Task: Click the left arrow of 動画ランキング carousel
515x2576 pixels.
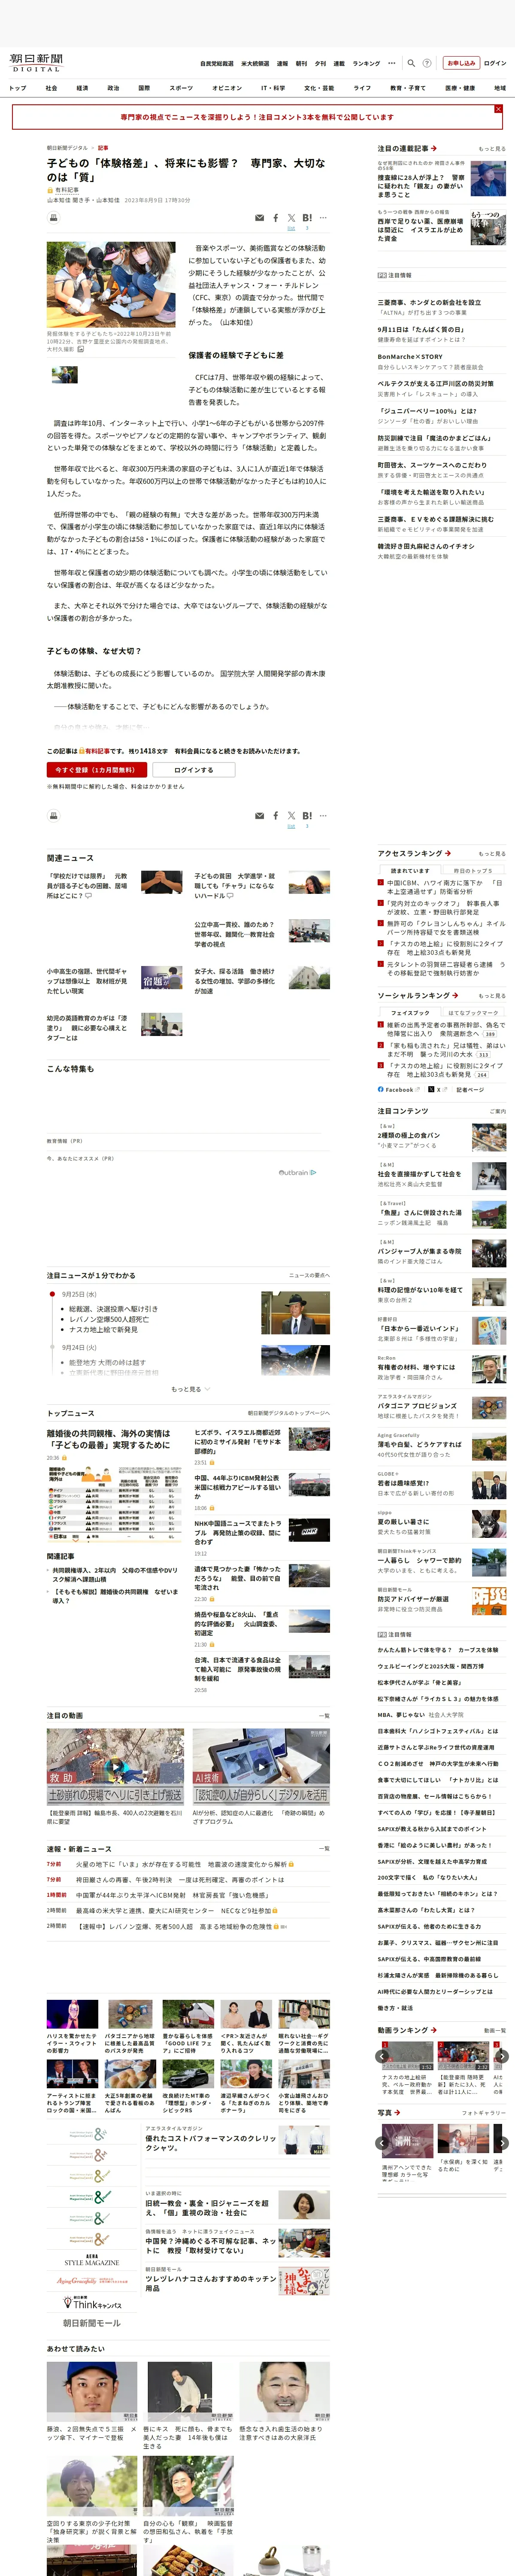Action: (382, 2056)
